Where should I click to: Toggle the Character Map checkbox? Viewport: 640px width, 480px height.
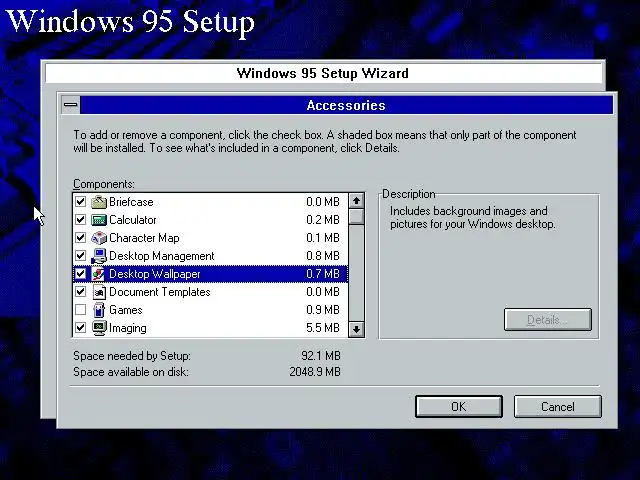(81, 238)
